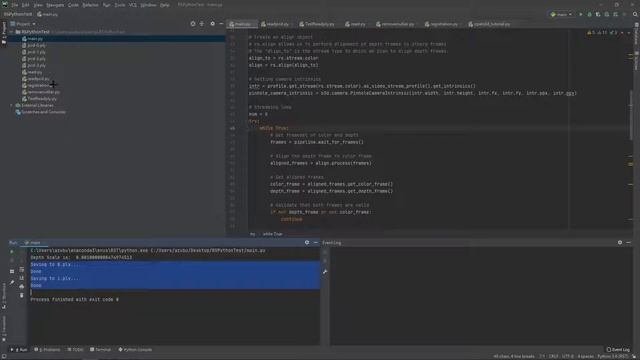Click the pin tab icon in Run sidebar

click(12, 282)
